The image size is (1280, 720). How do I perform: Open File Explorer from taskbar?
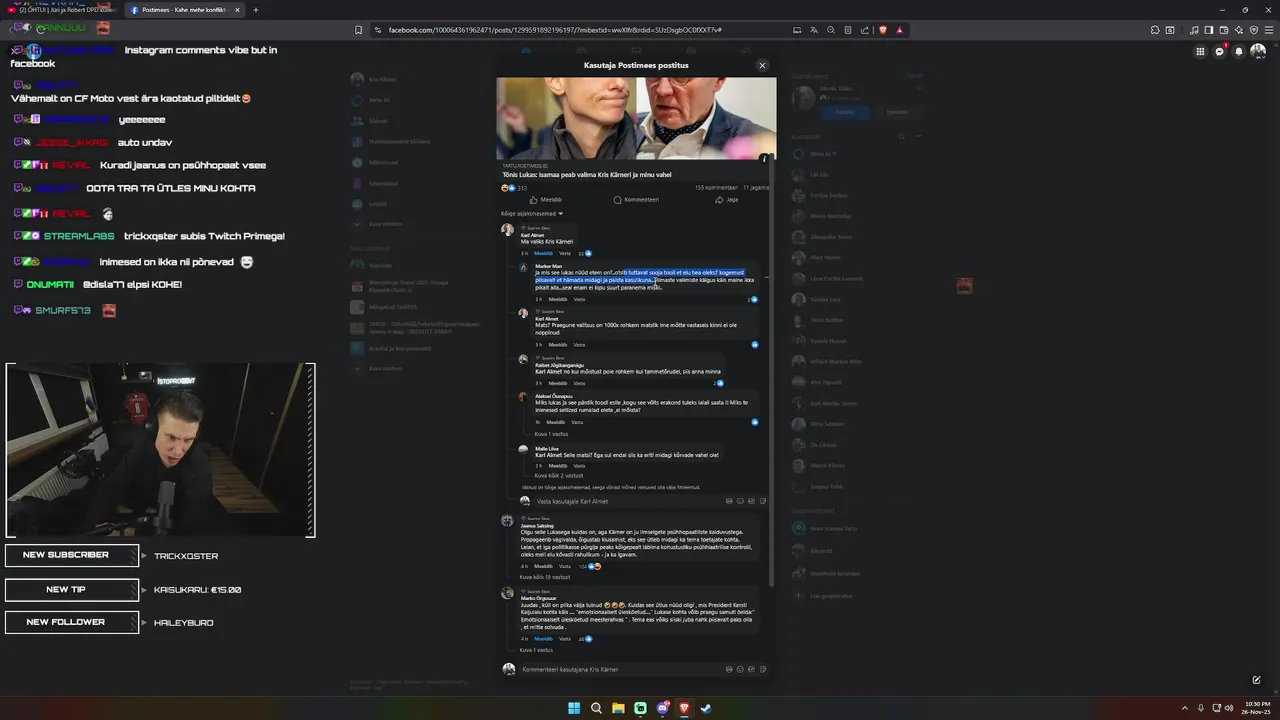tap(618, 708)
